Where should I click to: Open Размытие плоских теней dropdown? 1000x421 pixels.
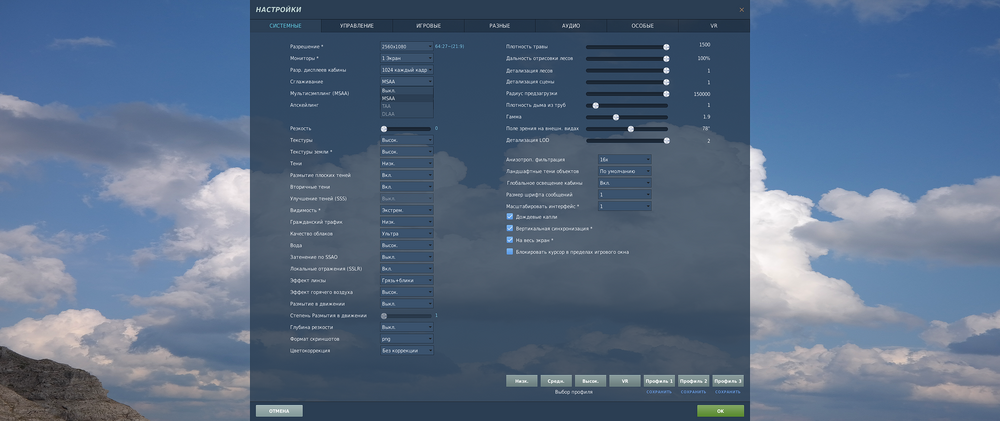click(407, 175)
